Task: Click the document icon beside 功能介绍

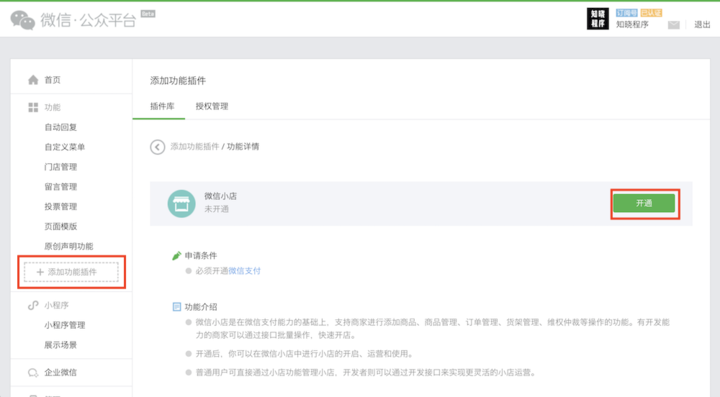Action: click(176, 307)
